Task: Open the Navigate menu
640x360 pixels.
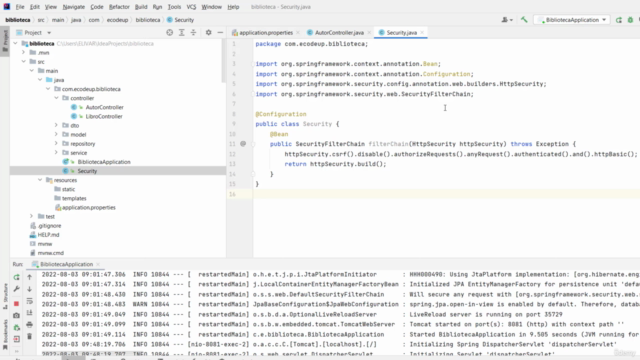Action: [x=73, y=7]
